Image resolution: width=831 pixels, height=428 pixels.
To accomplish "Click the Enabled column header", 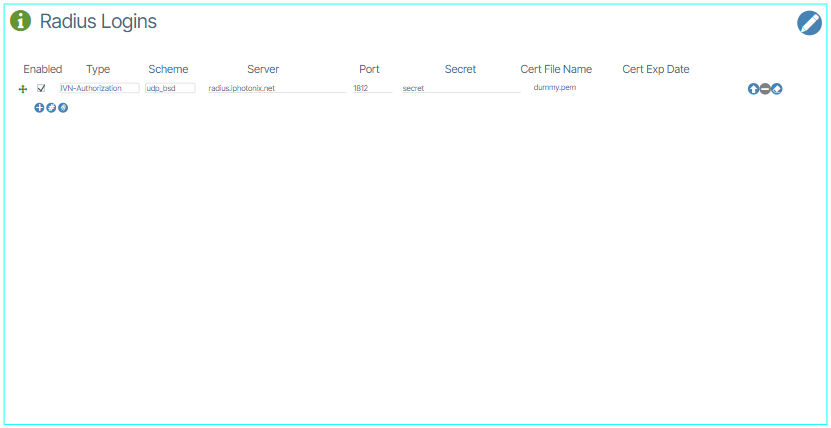I will pos(43,69).
